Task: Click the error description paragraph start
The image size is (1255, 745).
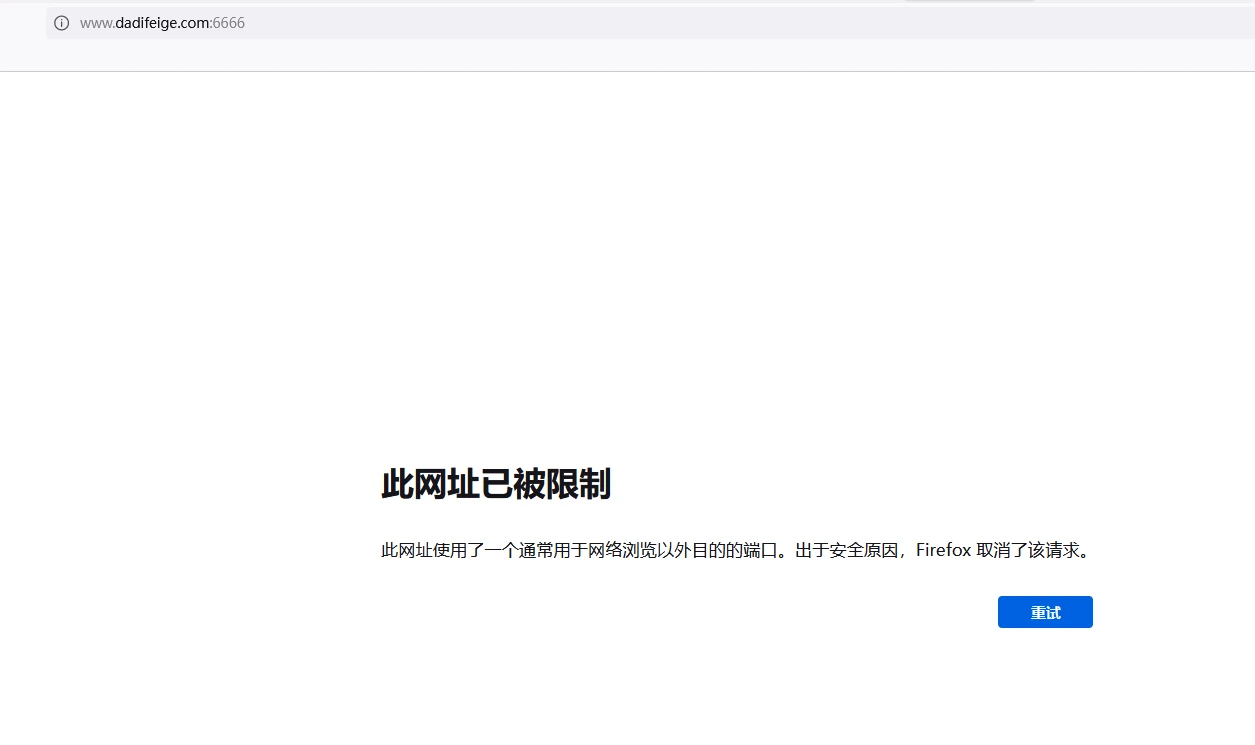Action: point(390,550)
